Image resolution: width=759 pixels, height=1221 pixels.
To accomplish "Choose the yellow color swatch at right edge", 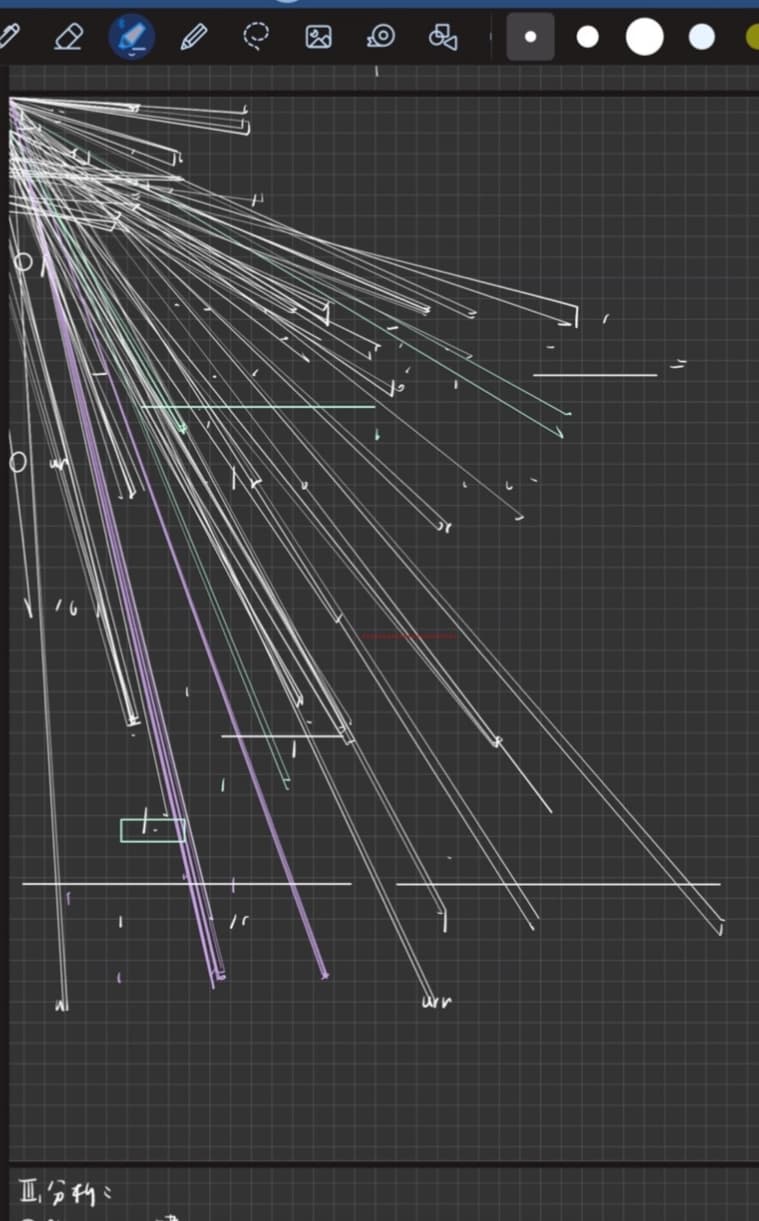I will coord(753,37).
